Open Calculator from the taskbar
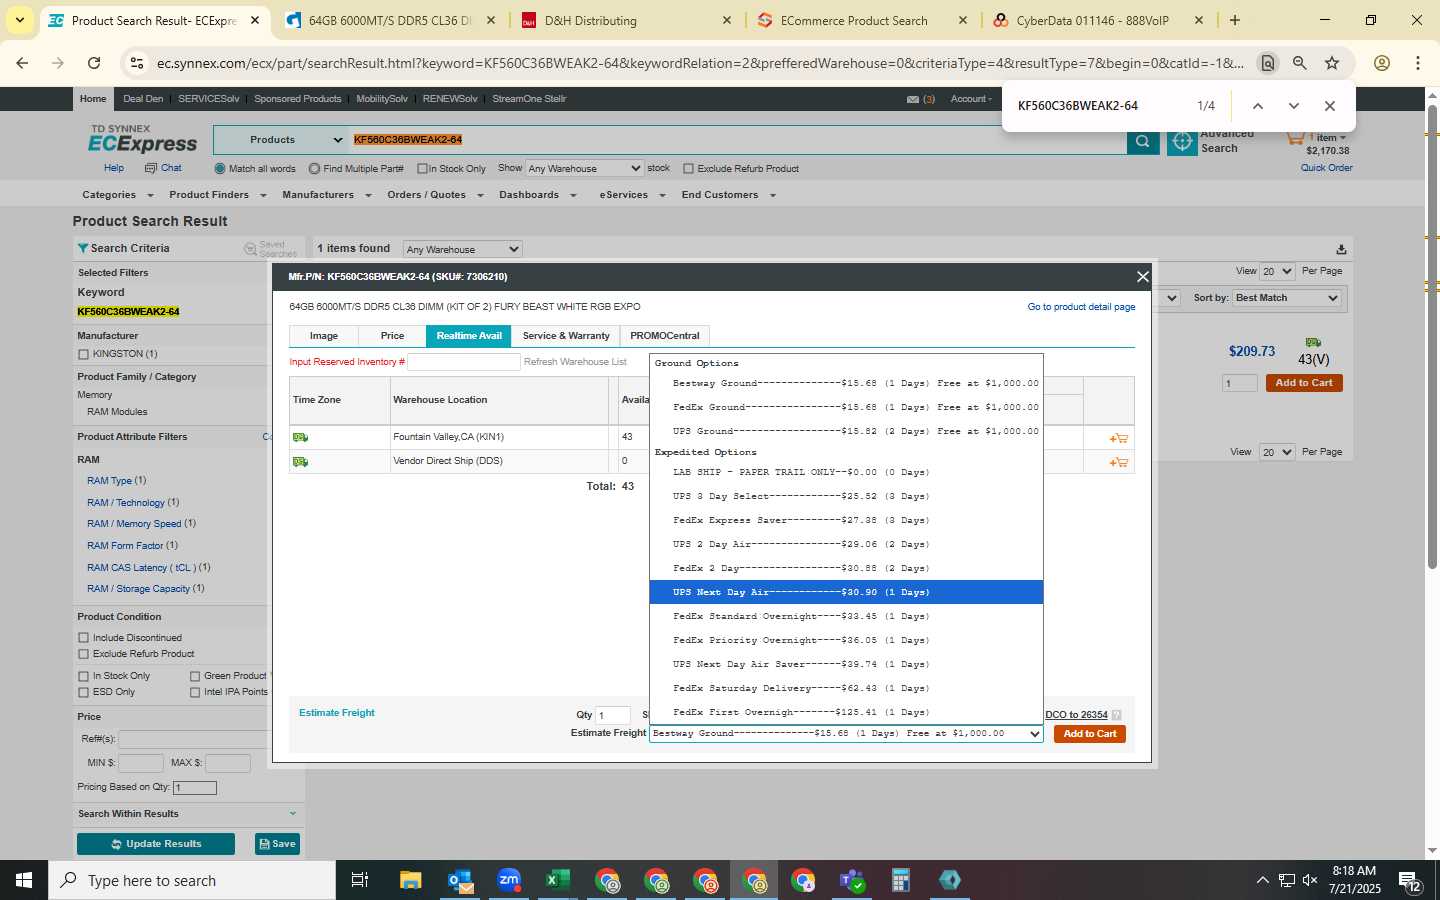 tap(901, 880)
